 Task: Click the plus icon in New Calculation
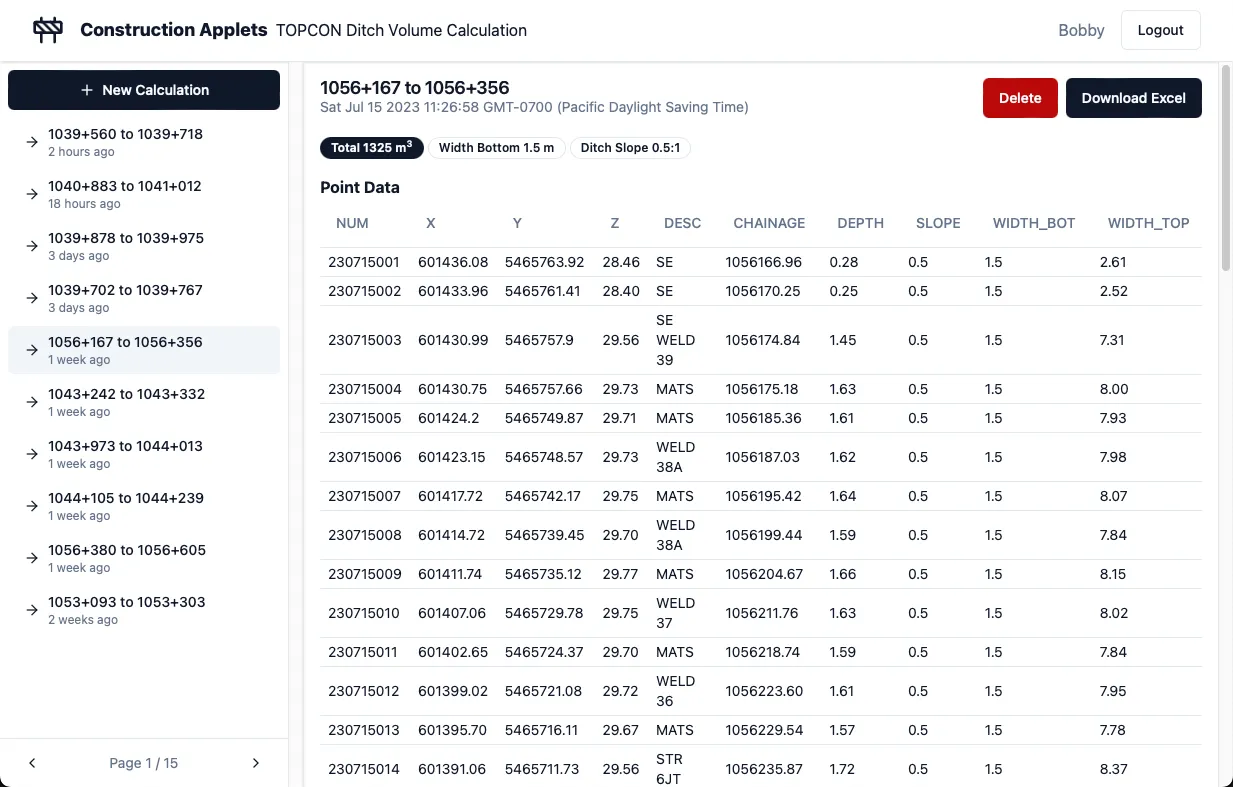(x=86, y=90)
